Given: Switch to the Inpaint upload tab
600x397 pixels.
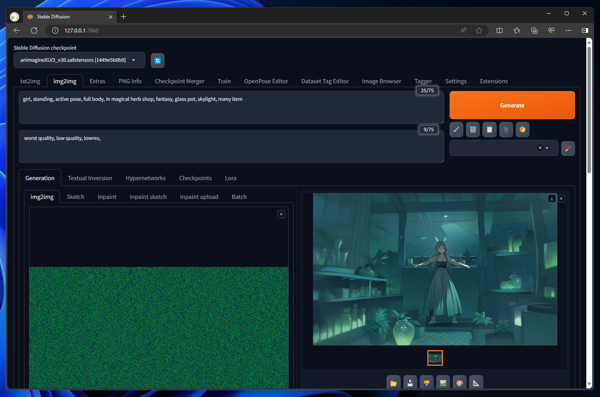Looking at the screenshot, I should 199,197.
